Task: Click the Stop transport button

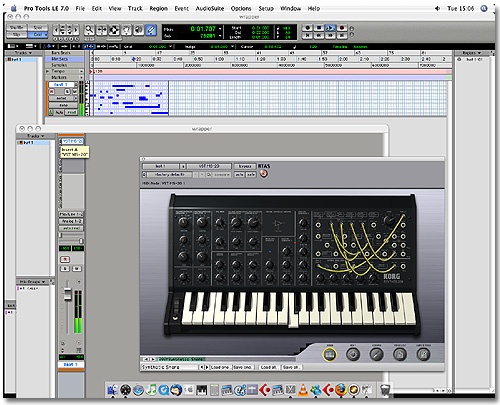Action: pyautogui.click(x=319, y=28)
